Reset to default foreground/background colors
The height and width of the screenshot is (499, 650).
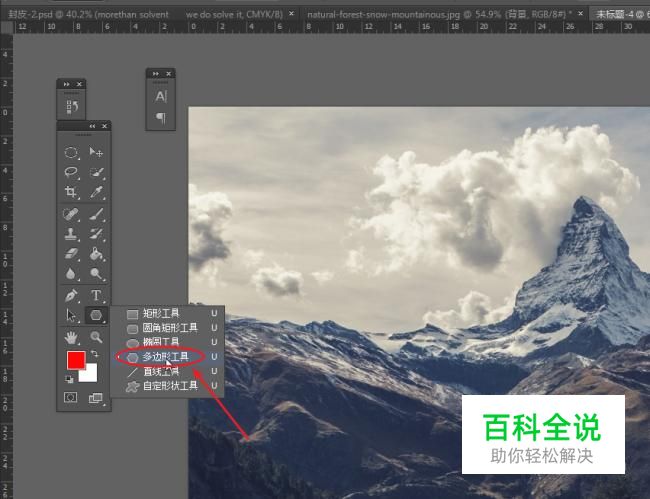[69, 379]
